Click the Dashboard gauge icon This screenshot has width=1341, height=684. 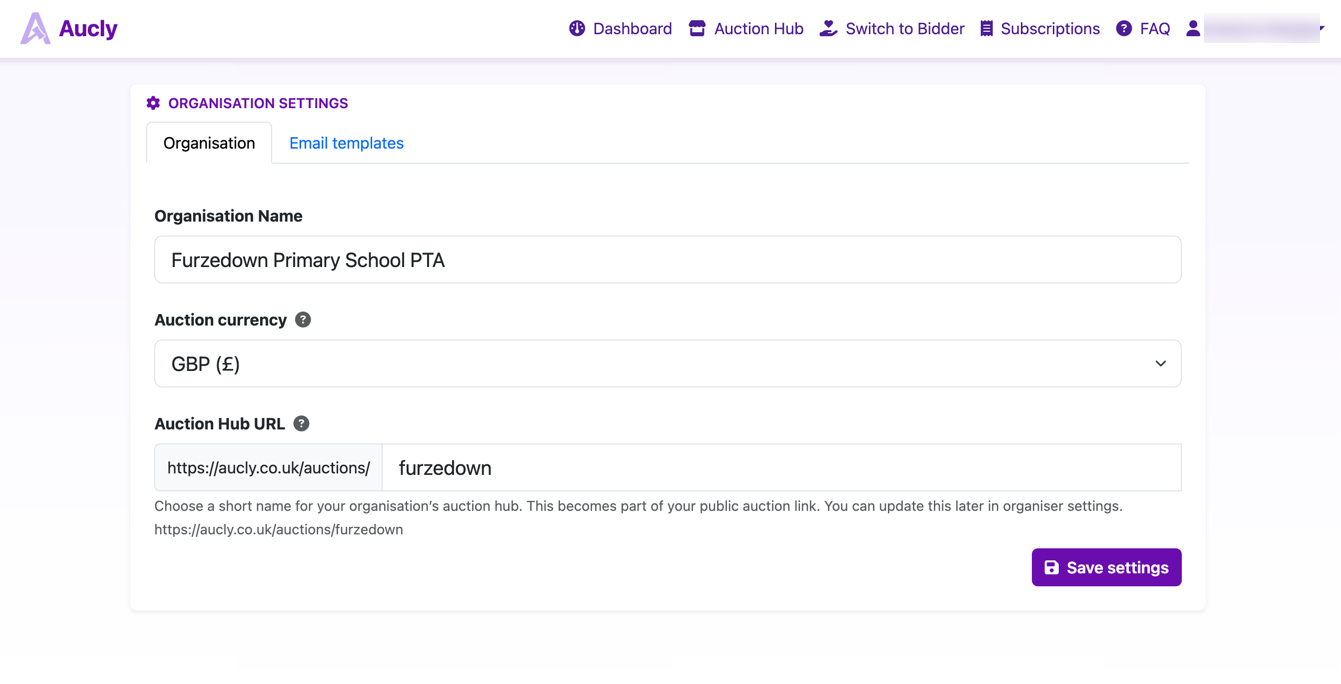577,28
